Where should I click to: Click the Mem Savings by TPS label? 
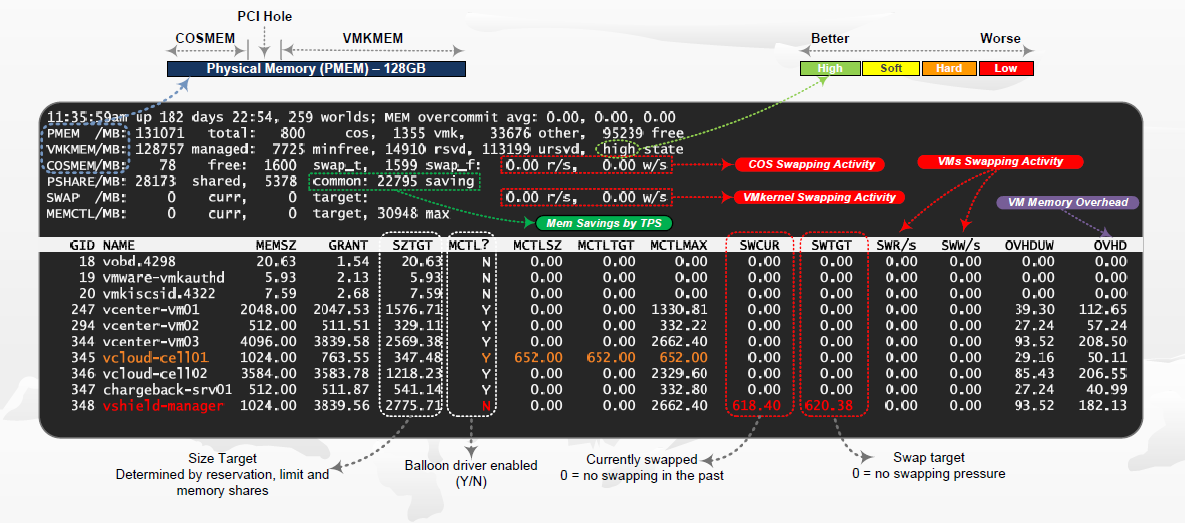603,223
